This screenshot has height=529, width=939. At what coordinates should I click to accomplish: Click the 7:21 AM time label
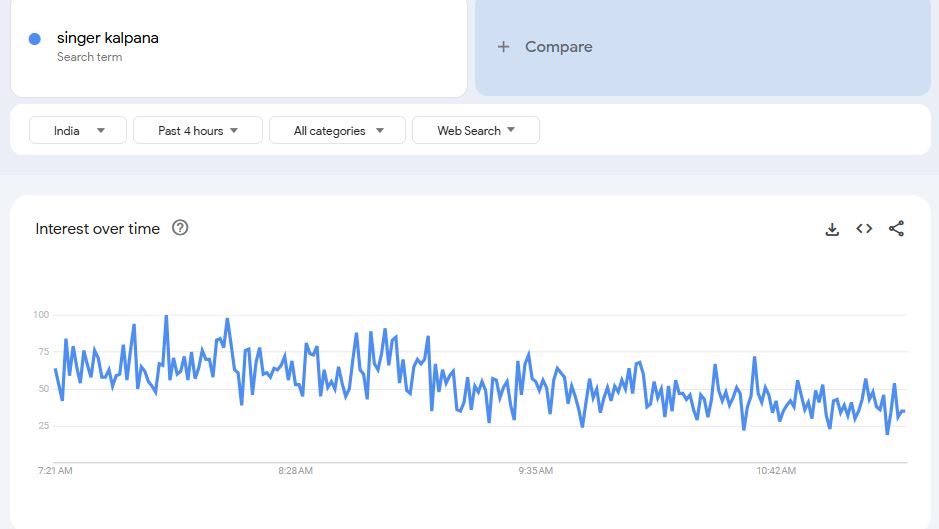(x=54, y=470)
